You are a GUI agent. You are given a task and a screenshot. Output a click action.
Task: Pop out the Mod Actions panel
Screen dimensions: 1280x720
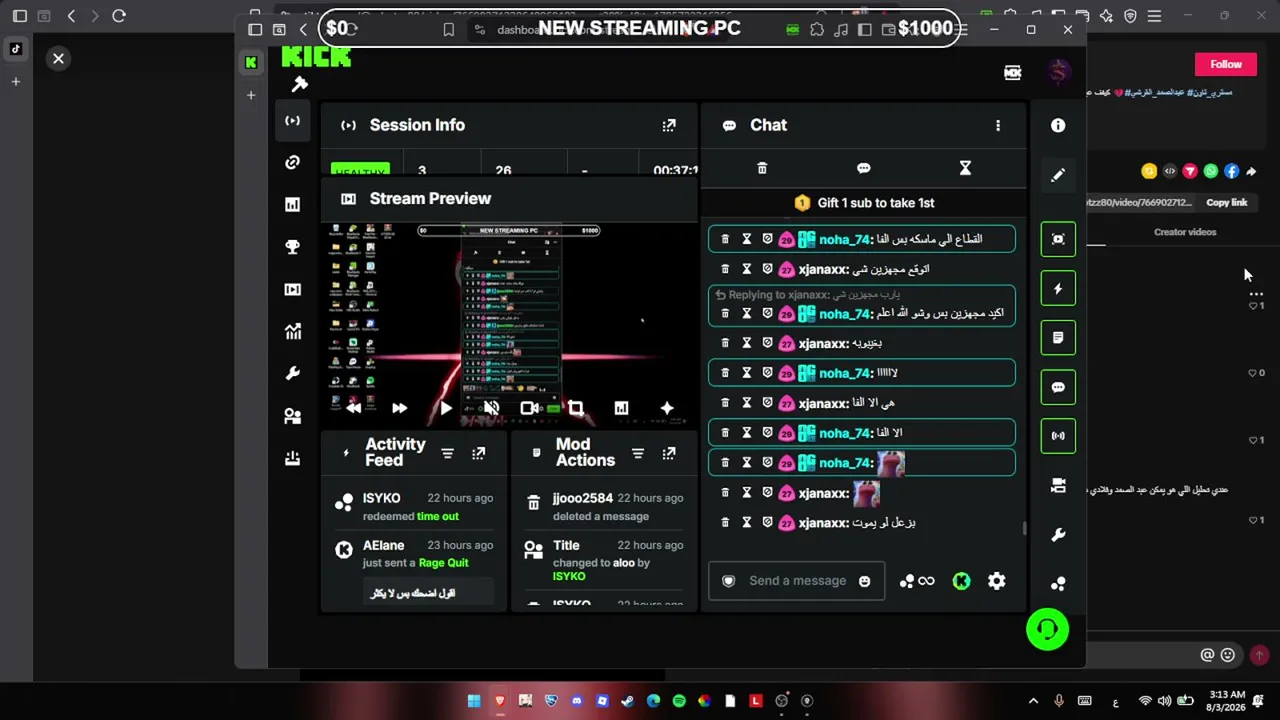(669, 454)
